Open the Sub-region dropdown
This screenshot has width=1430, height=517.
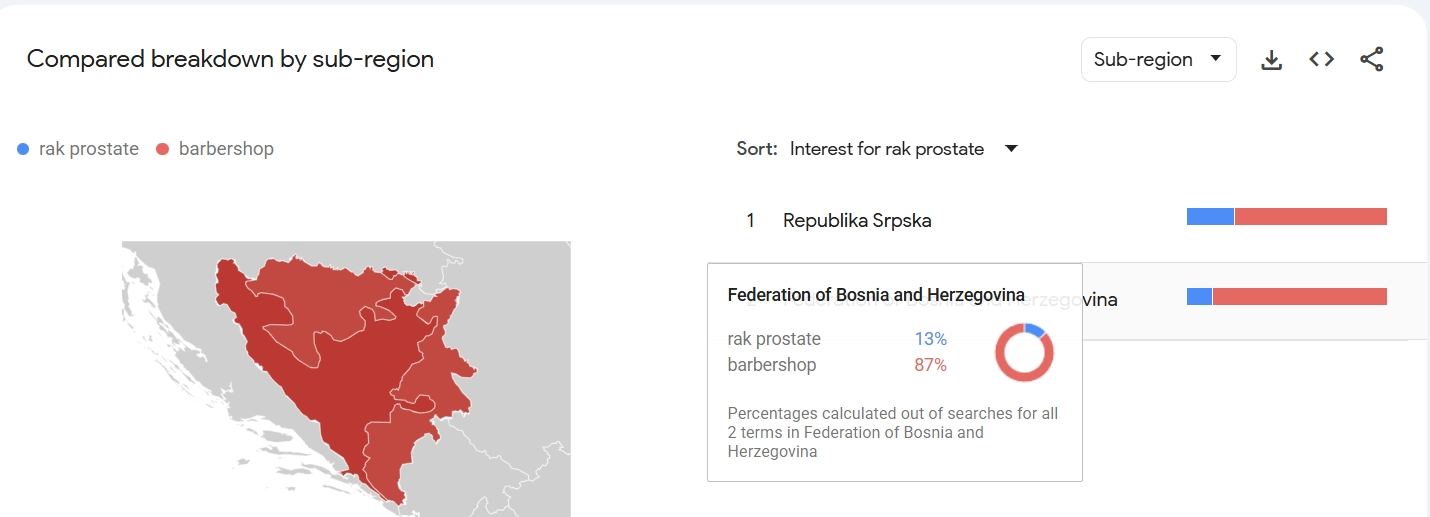(x=1158, y=60)
